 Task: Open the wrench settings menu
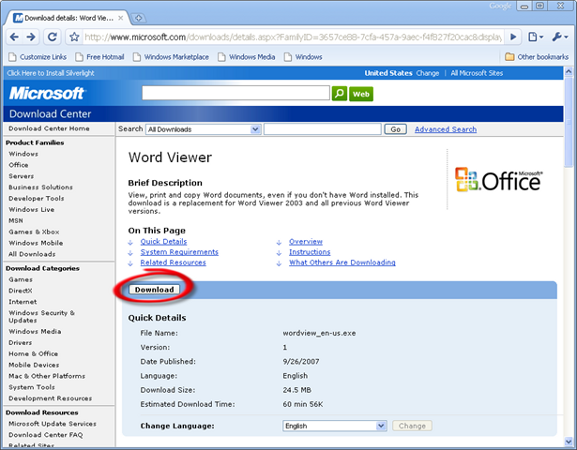[x=560, y=37]
